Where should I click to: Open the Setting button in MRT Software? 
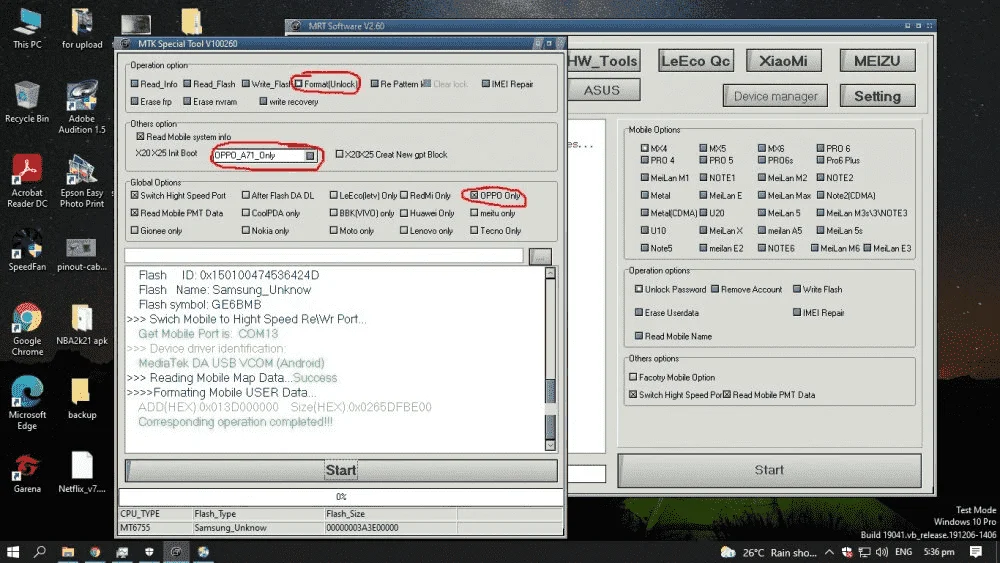click(878, 96)
